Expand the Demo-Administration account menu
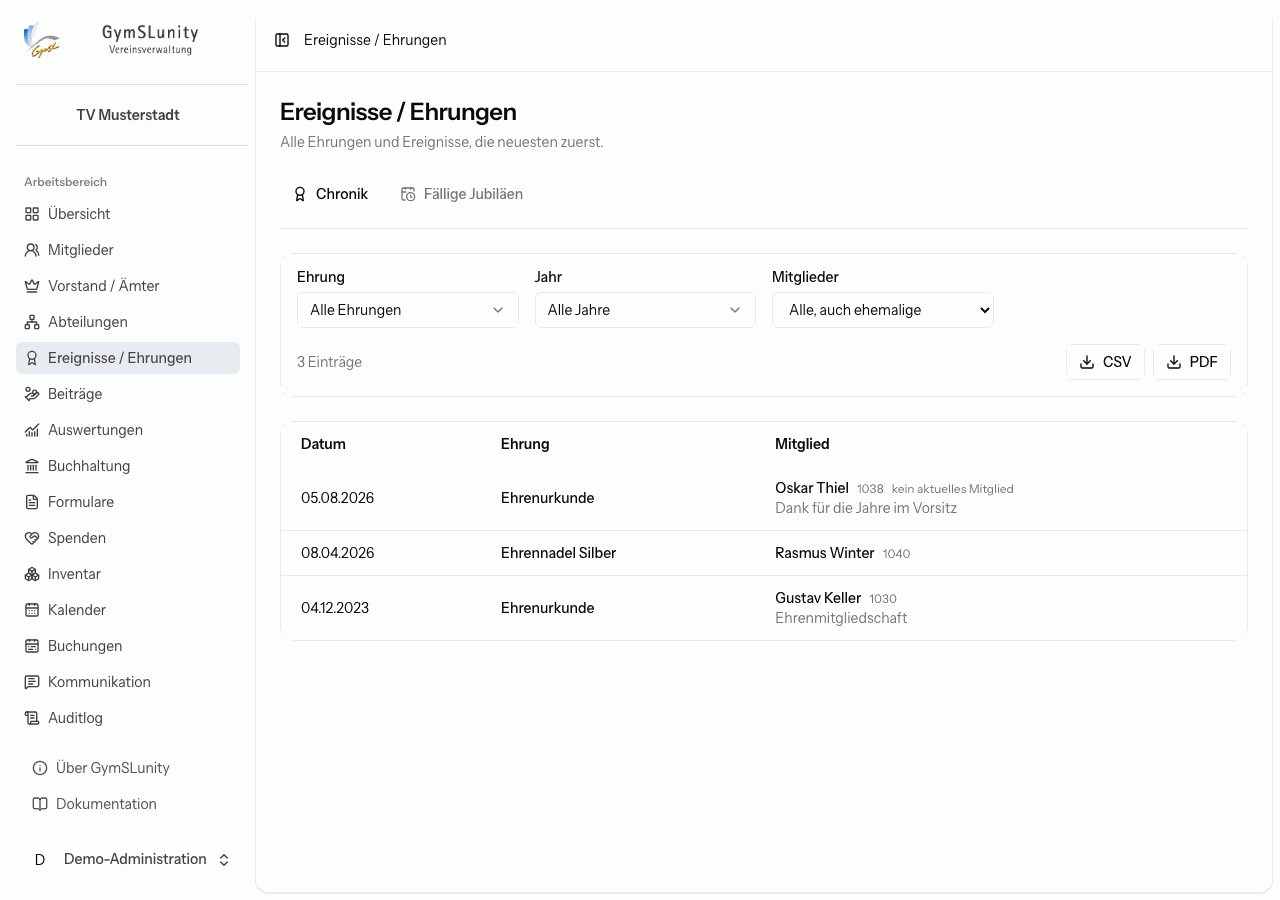 coord(128,859)
